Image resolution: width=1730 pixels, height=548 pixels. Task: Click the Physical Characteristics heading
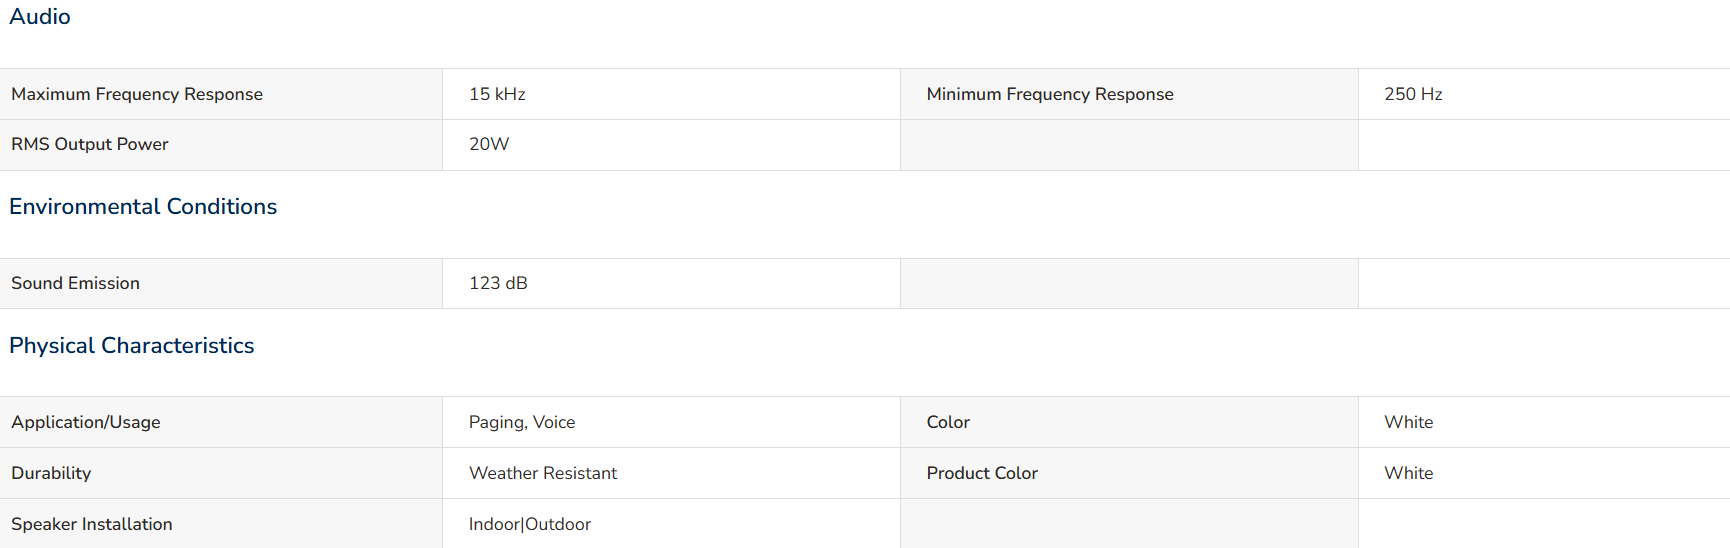pos(132,345)
